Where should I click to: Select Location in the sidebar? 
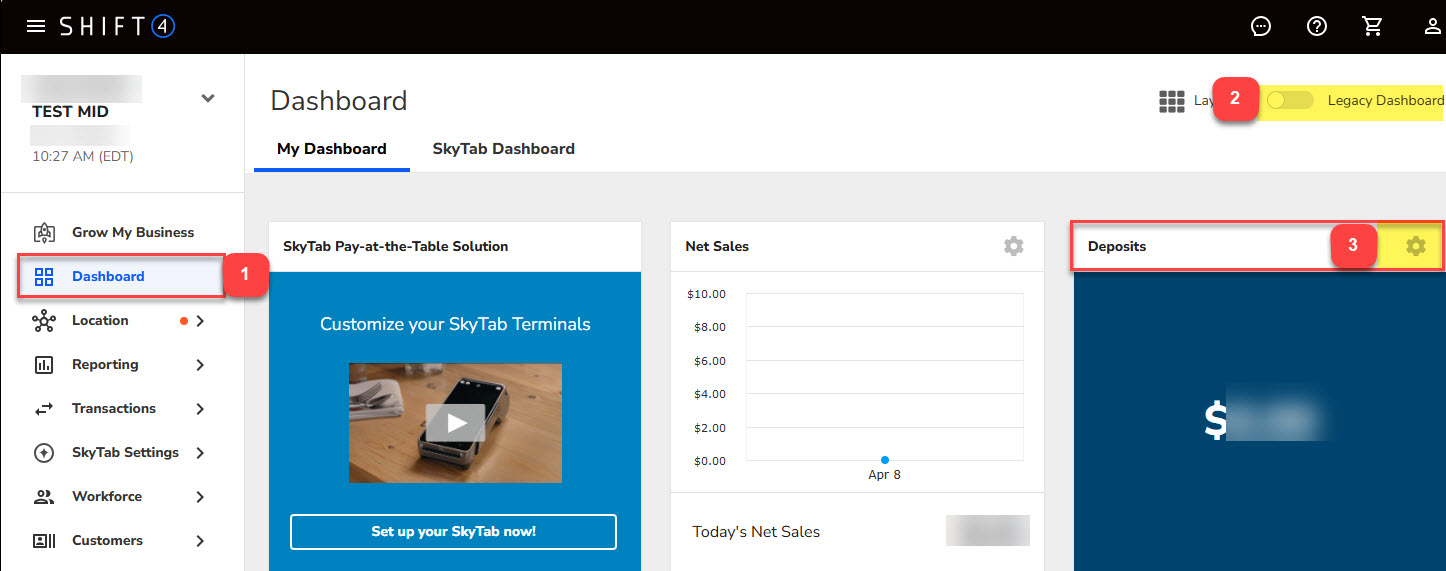click(100, 320)
